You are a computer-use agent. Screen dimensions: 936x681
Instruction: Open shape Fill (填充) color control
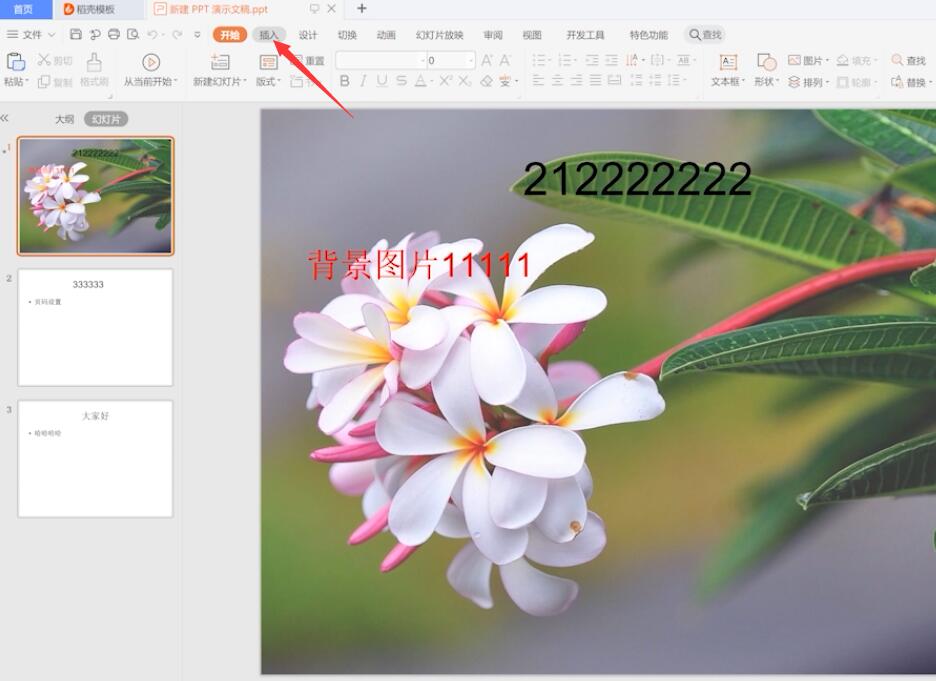tap(857, 60)
